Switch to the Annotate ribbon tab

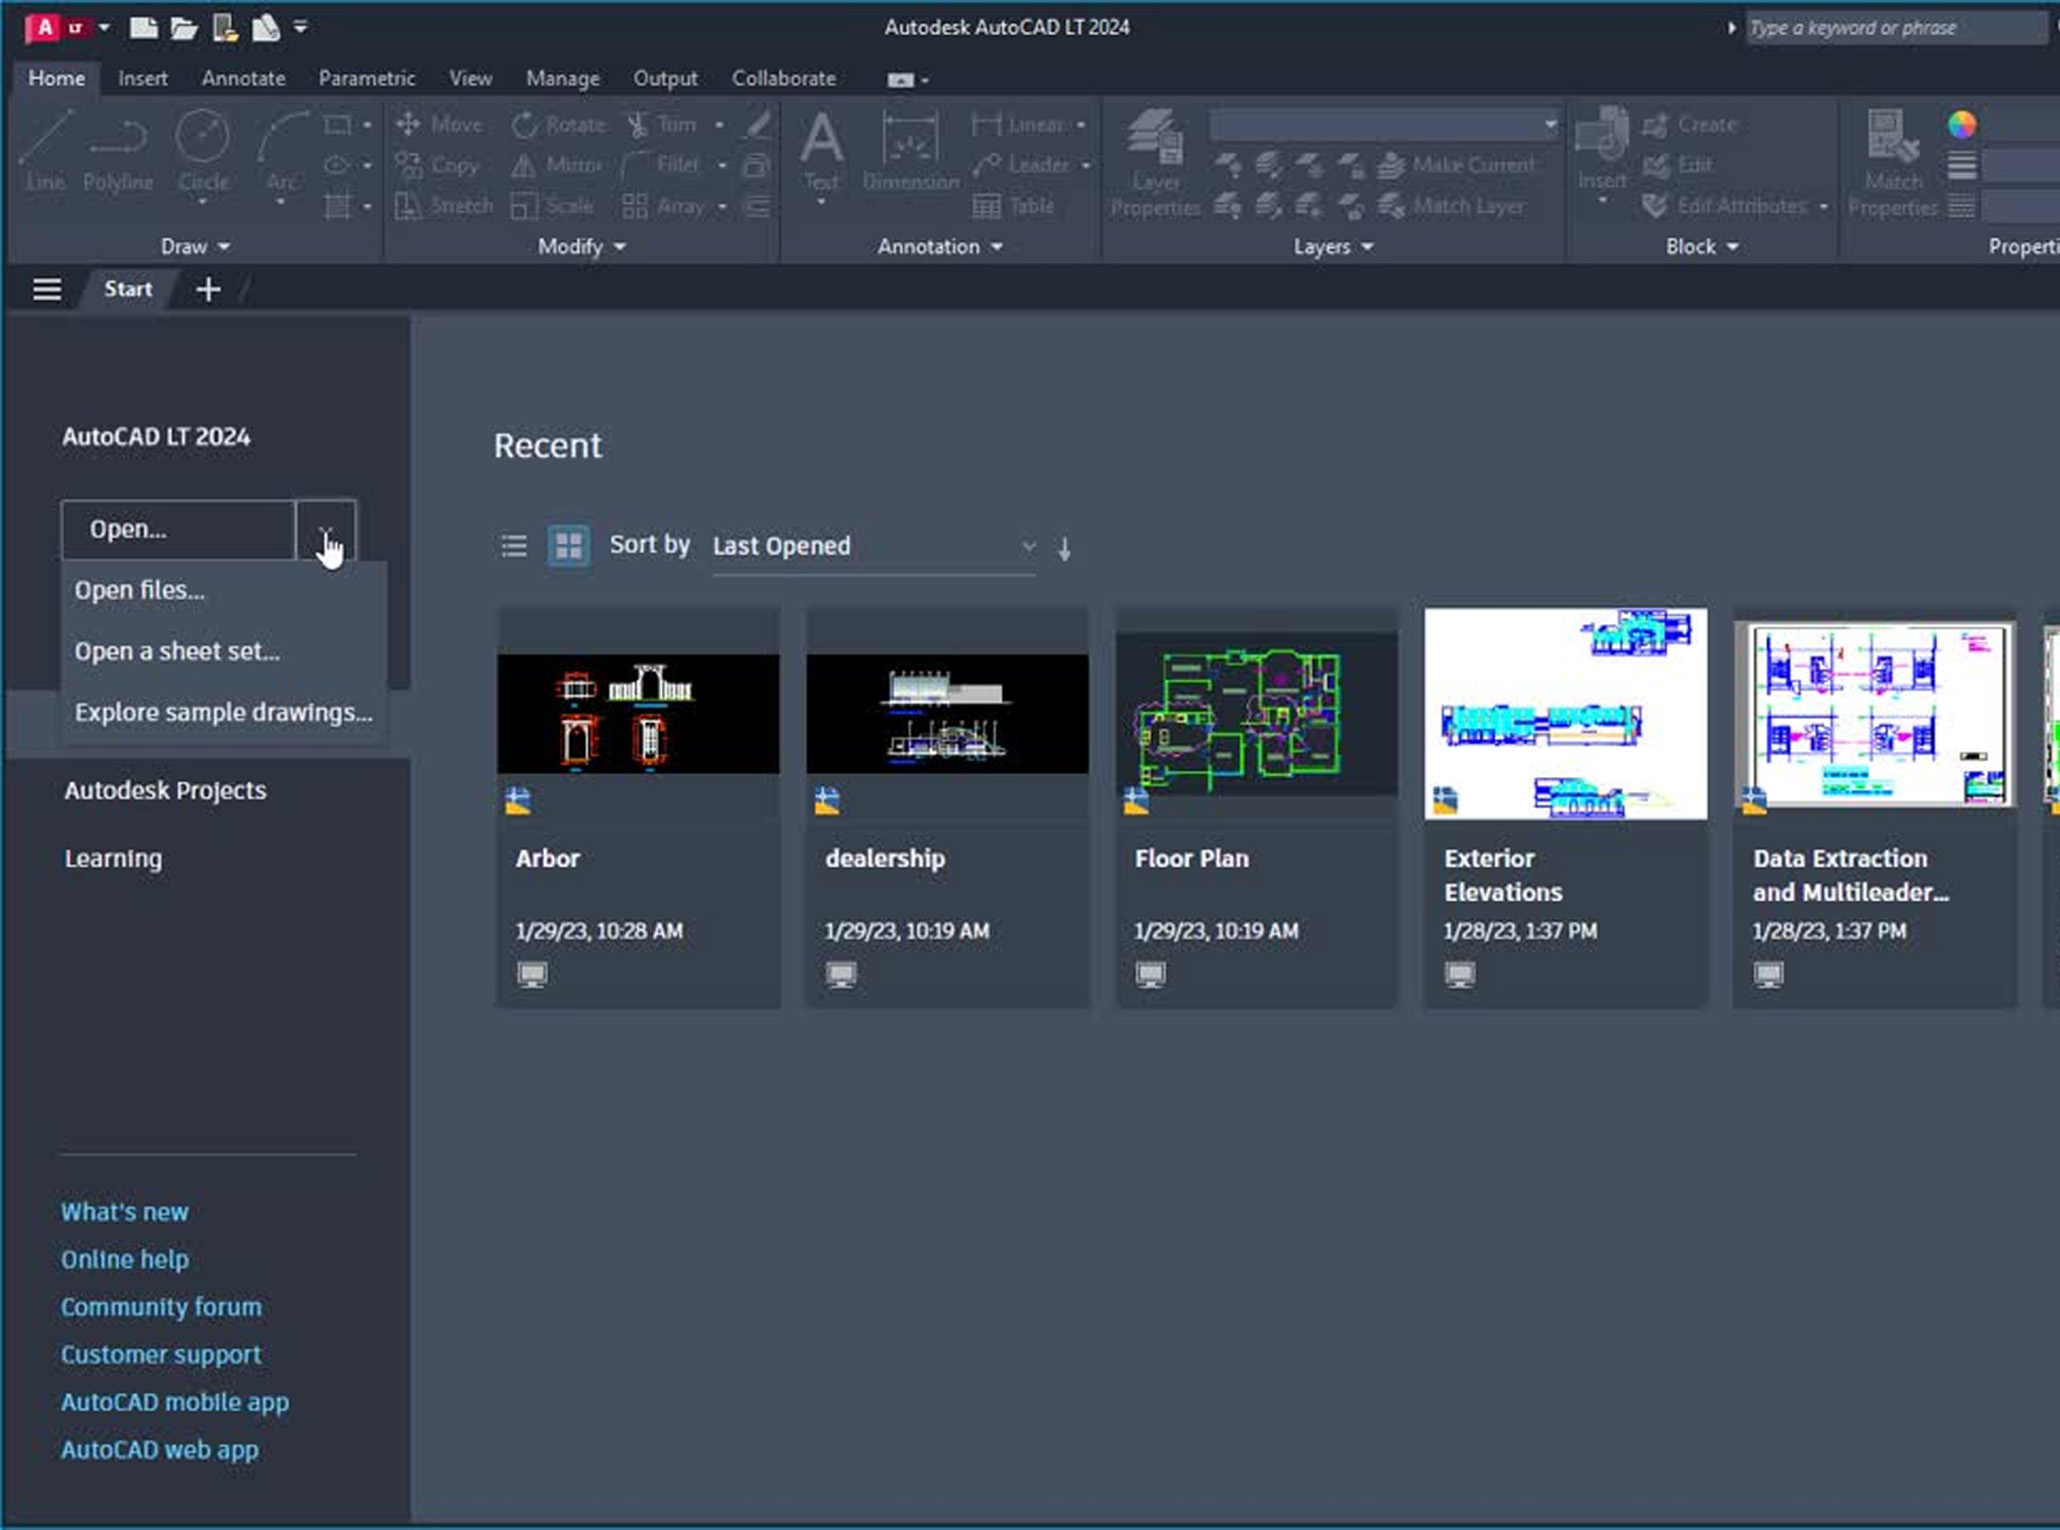243,78
